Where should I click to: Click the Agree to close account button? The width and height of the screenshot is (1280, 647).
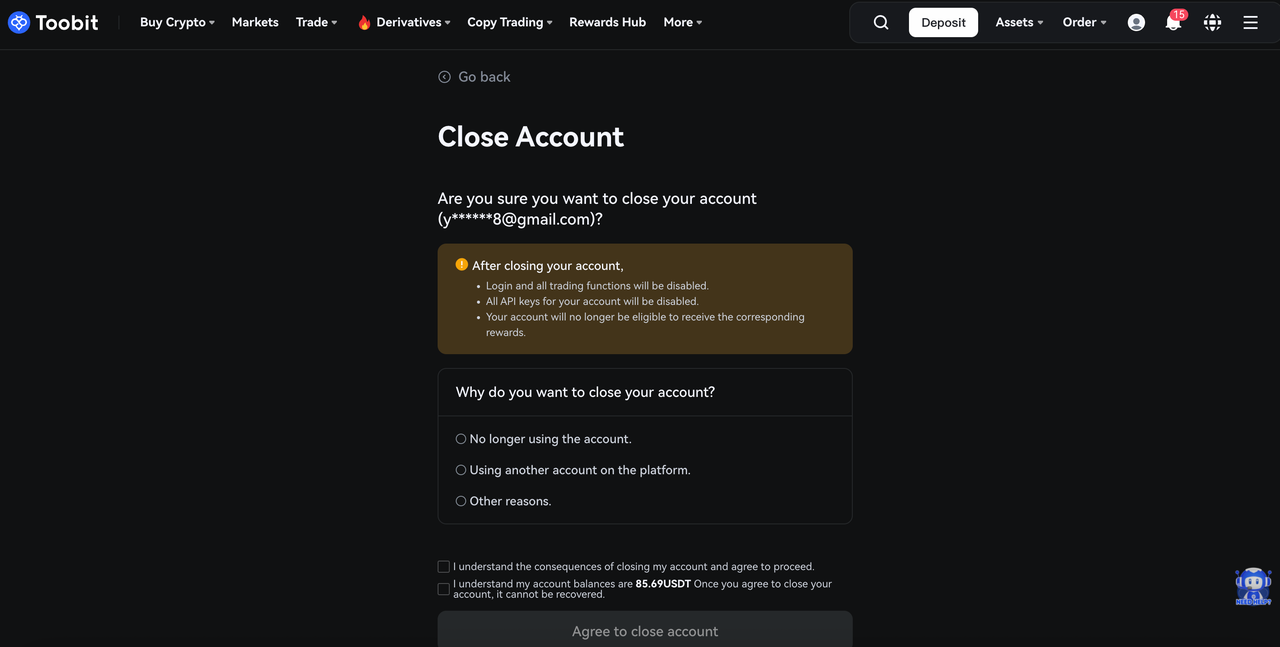645,630
